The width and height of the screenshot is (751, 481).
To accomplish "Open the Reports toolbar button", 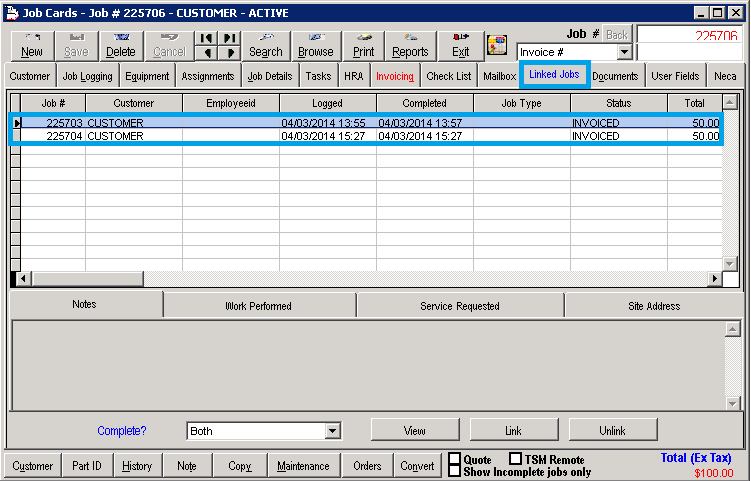I will (410, 46).
